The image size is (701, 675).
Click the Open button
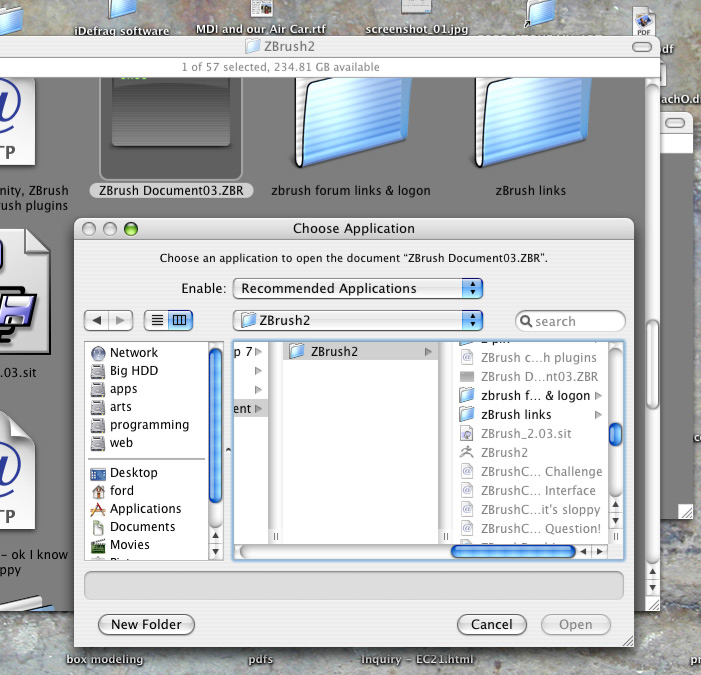coord(576,624)
